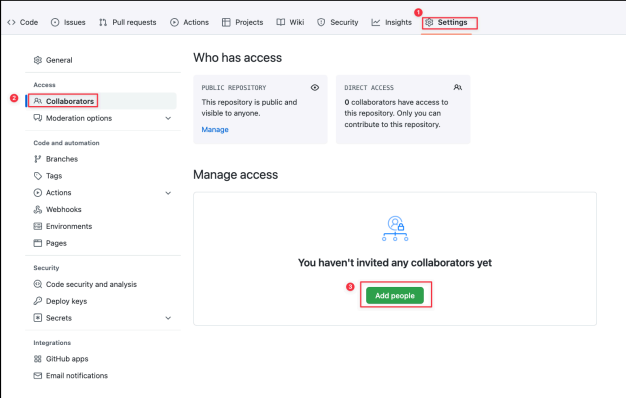Click the Pages browser icon
This screenshot has width=626, height=398.
point(38,243)
